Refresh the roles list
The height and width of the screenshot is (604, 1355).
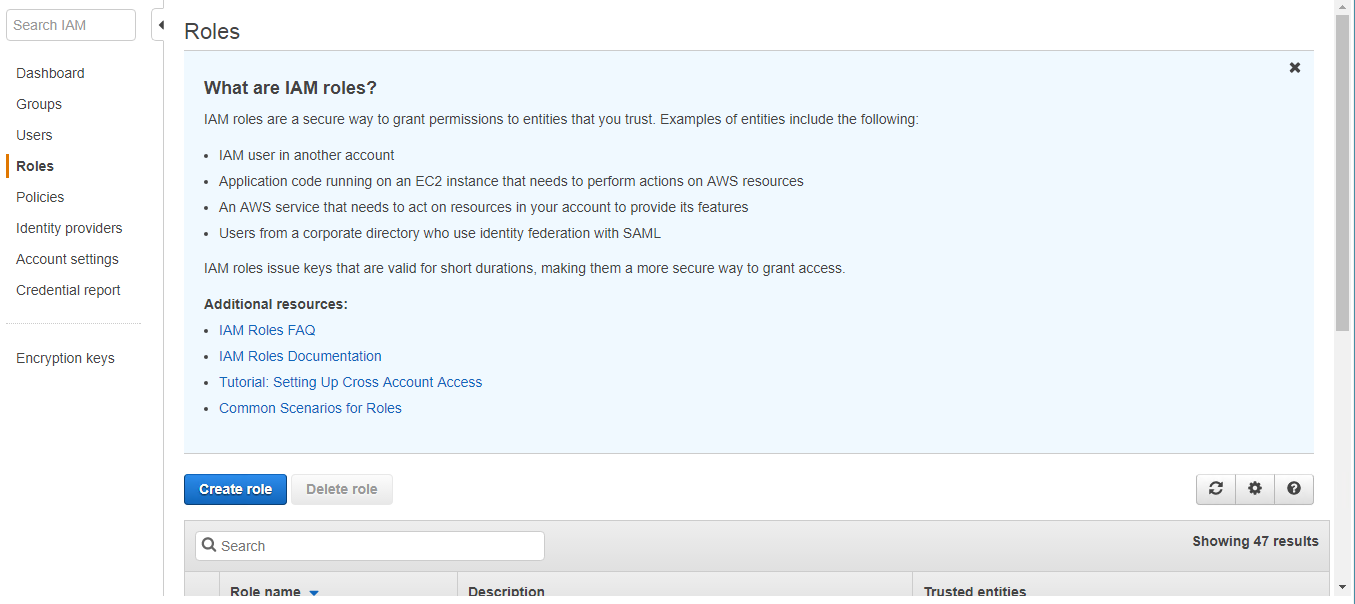[x=1216, y=489]
